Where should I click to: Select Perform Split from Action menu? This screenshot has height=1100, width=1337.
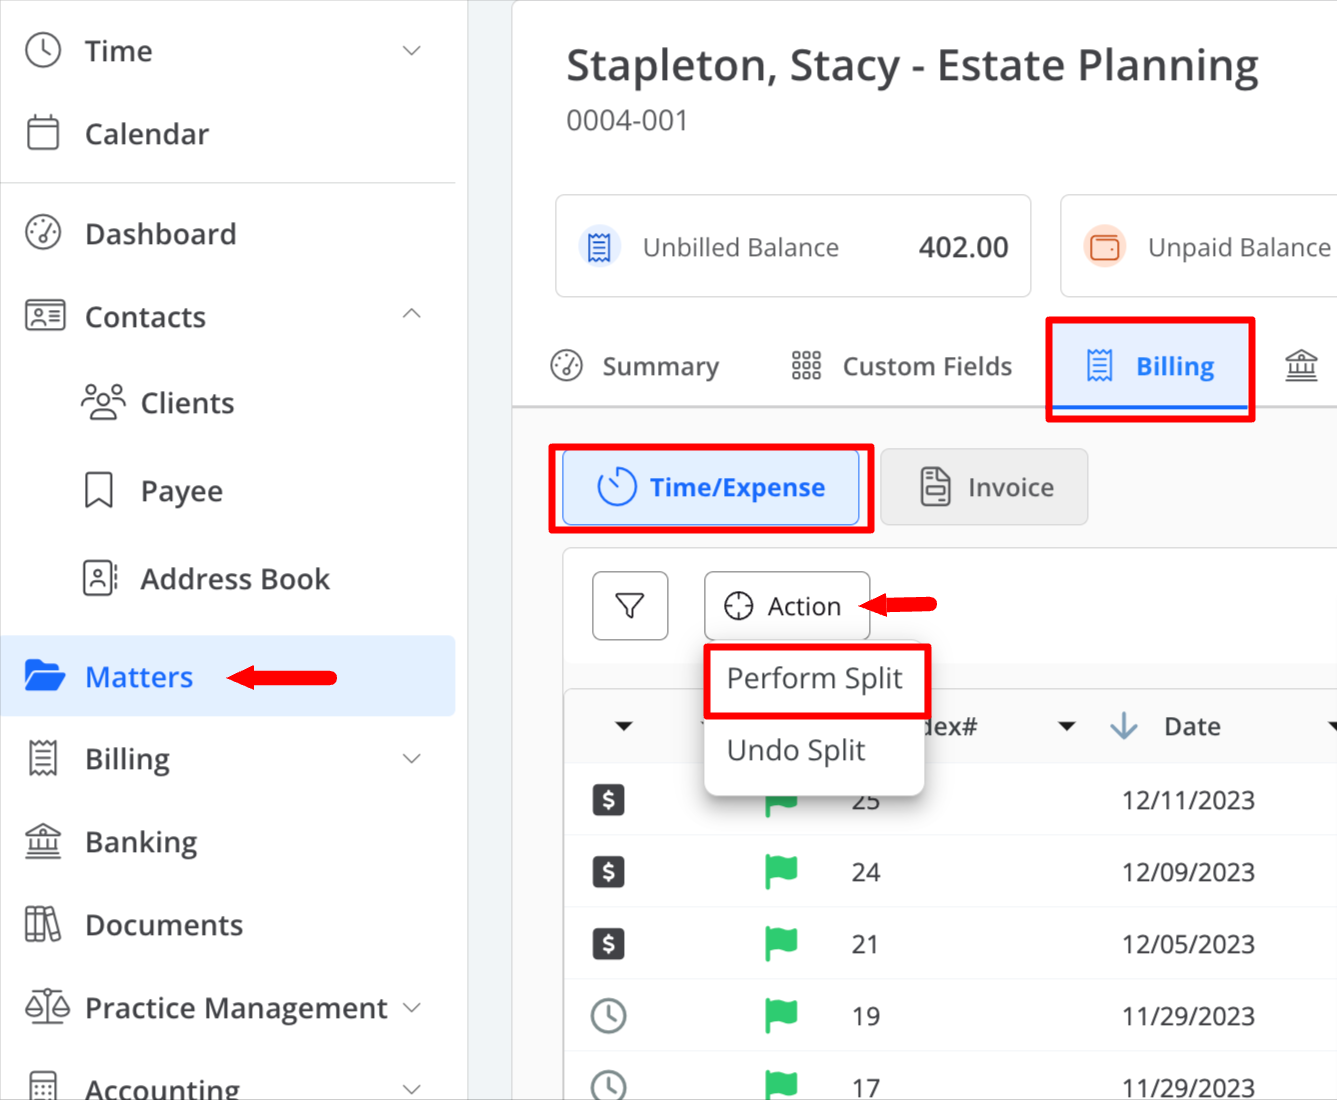point(815,678)
